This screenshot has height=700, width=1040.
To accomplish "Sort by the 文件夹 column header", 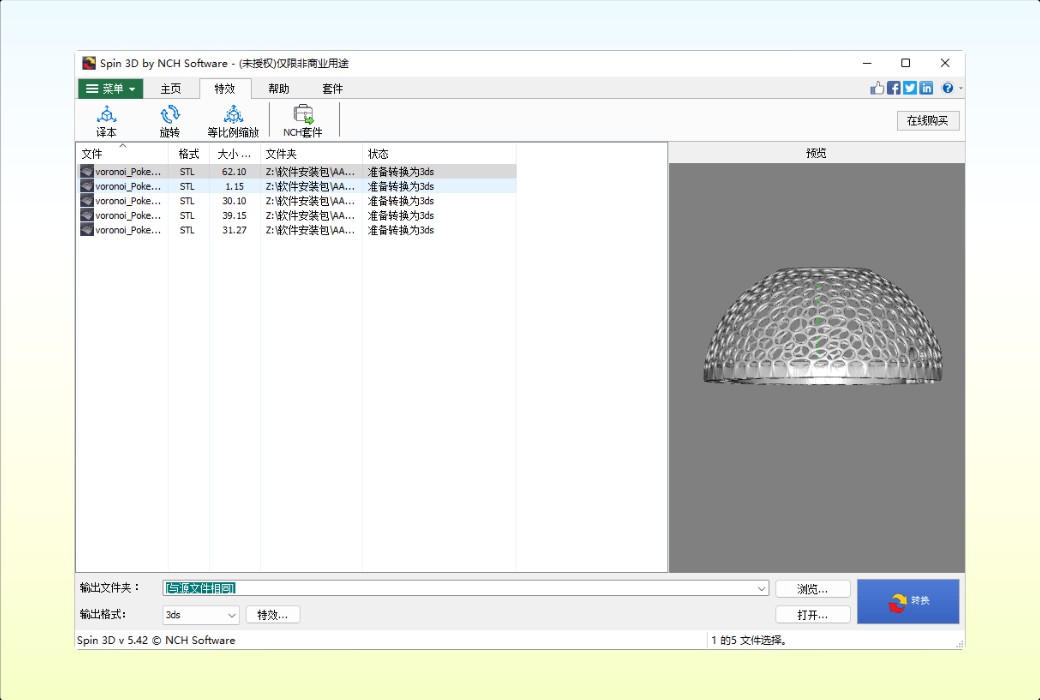I will (x=311, y=154).
